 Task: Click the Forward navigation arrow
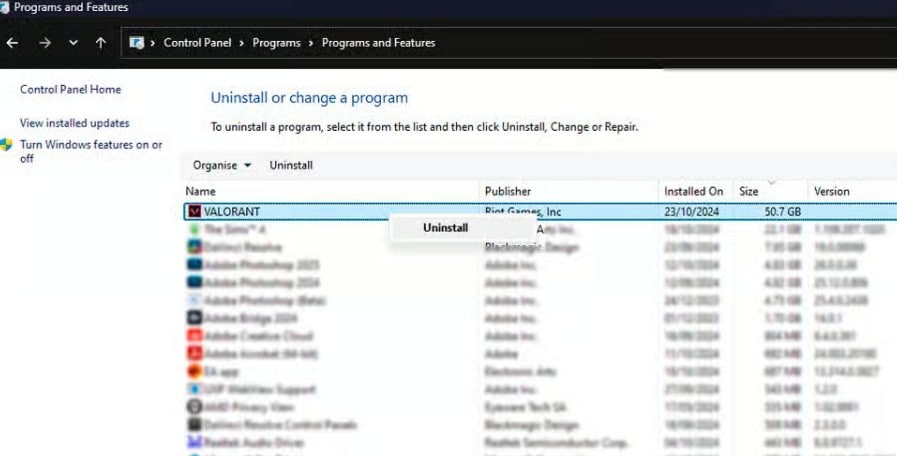click(x=45, y=43)
